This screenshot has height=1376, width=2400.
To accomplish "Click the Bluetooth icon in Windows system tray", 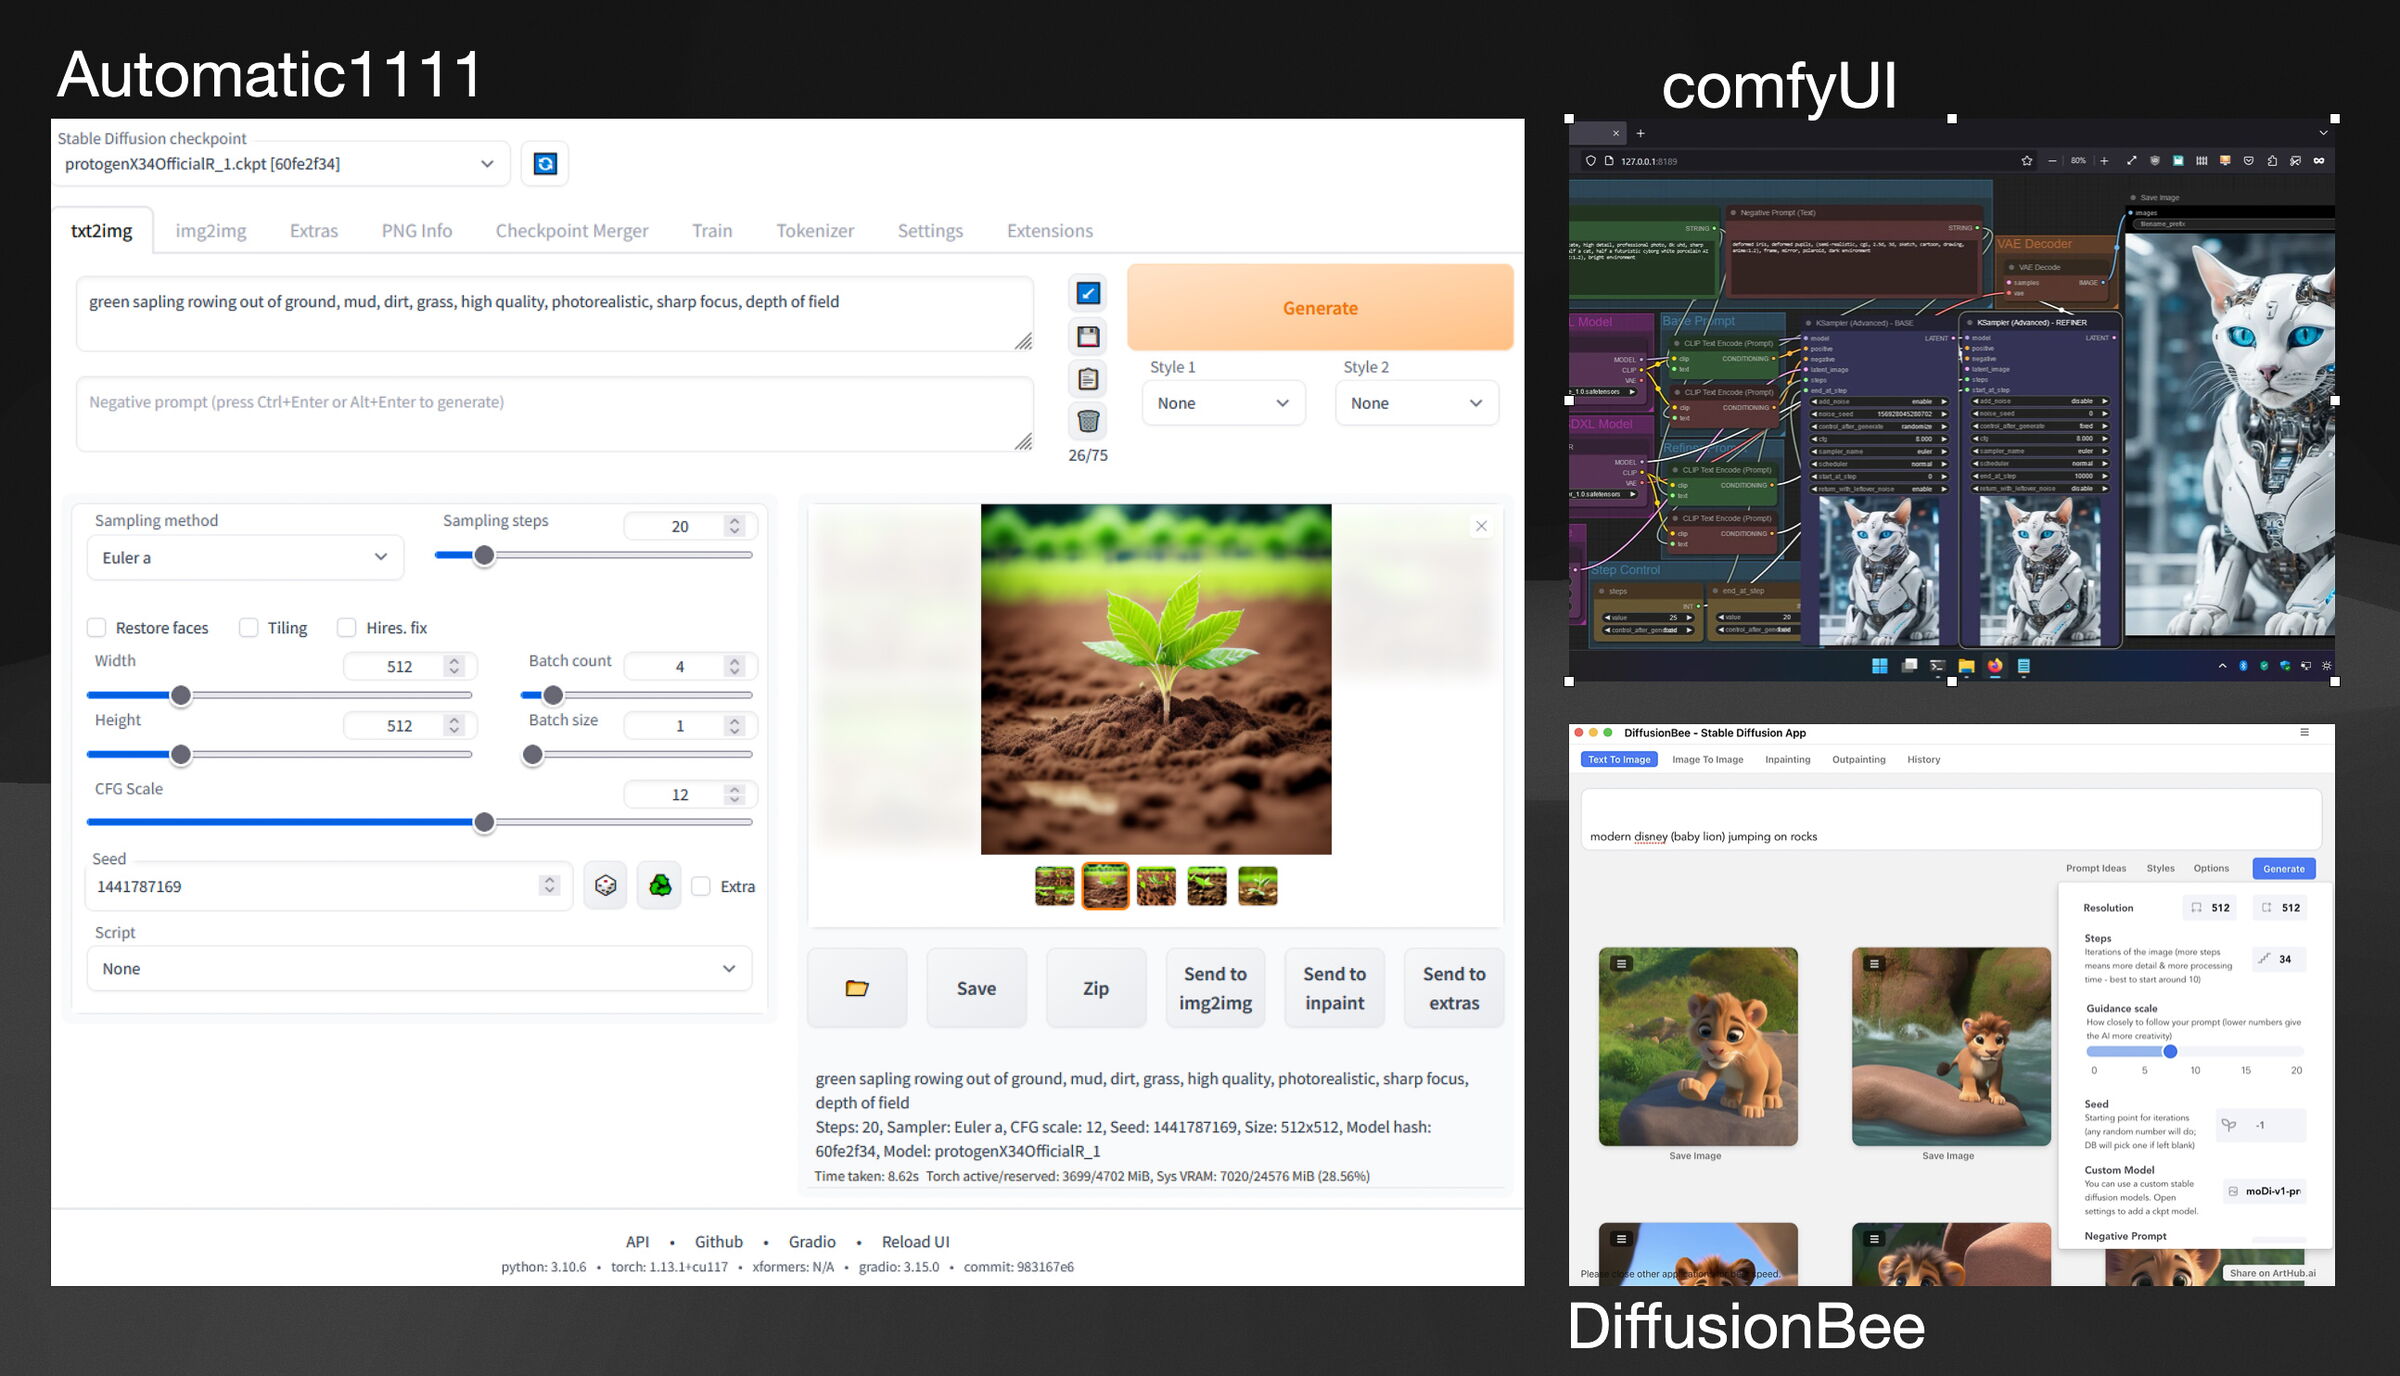I will click(x=2243, y=666).
